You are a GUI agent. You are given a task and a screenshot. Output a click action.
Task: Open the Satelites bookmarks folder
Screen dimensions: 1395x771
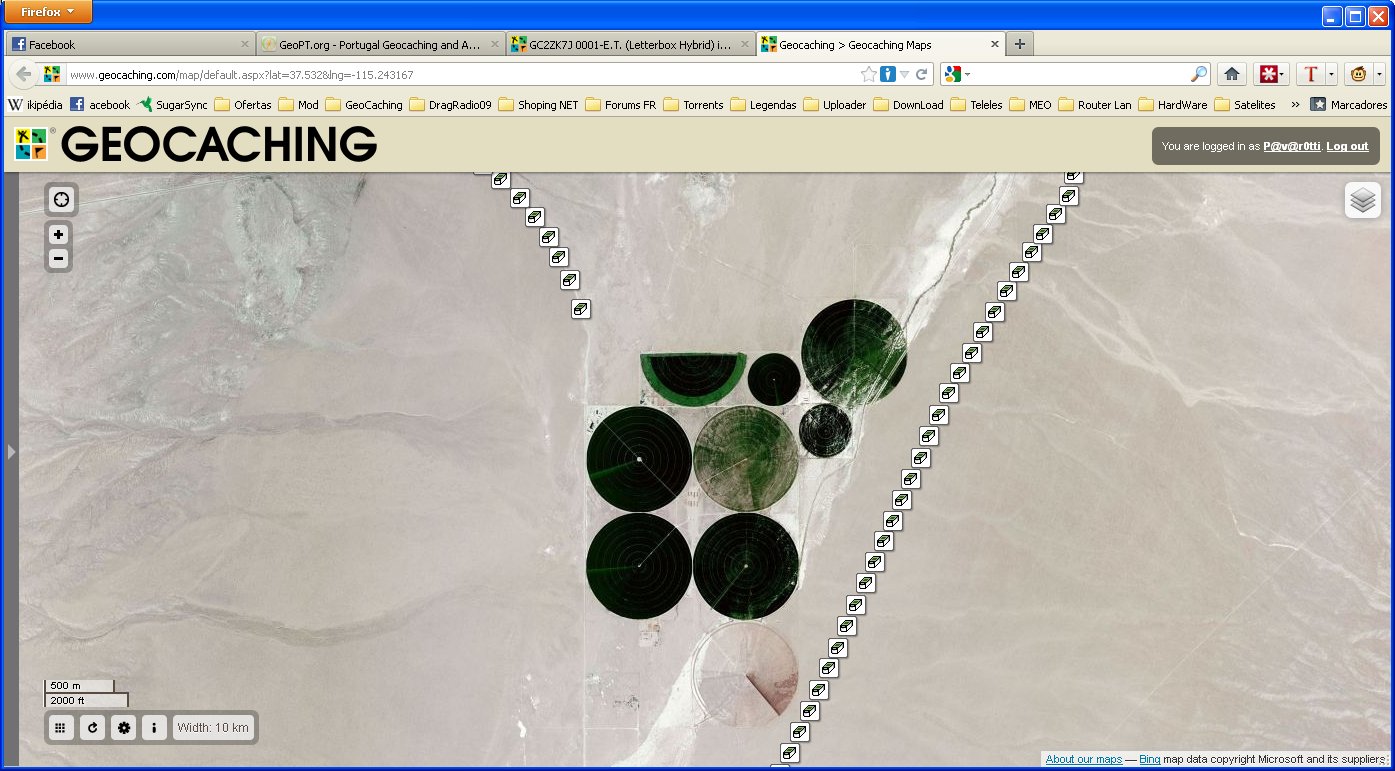1245,104
